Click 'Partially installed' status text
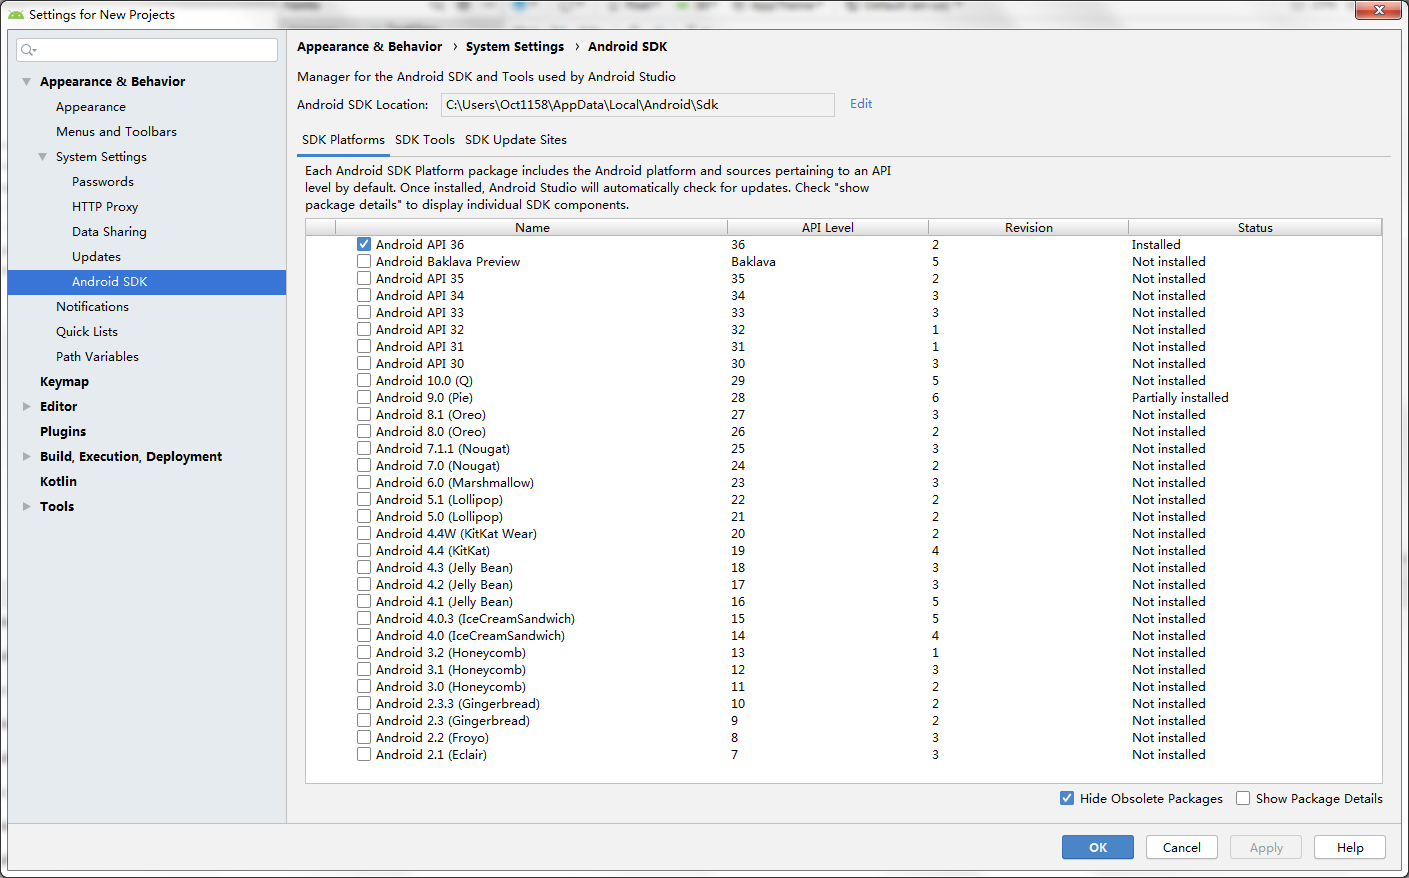 (x=1180, y=397)
